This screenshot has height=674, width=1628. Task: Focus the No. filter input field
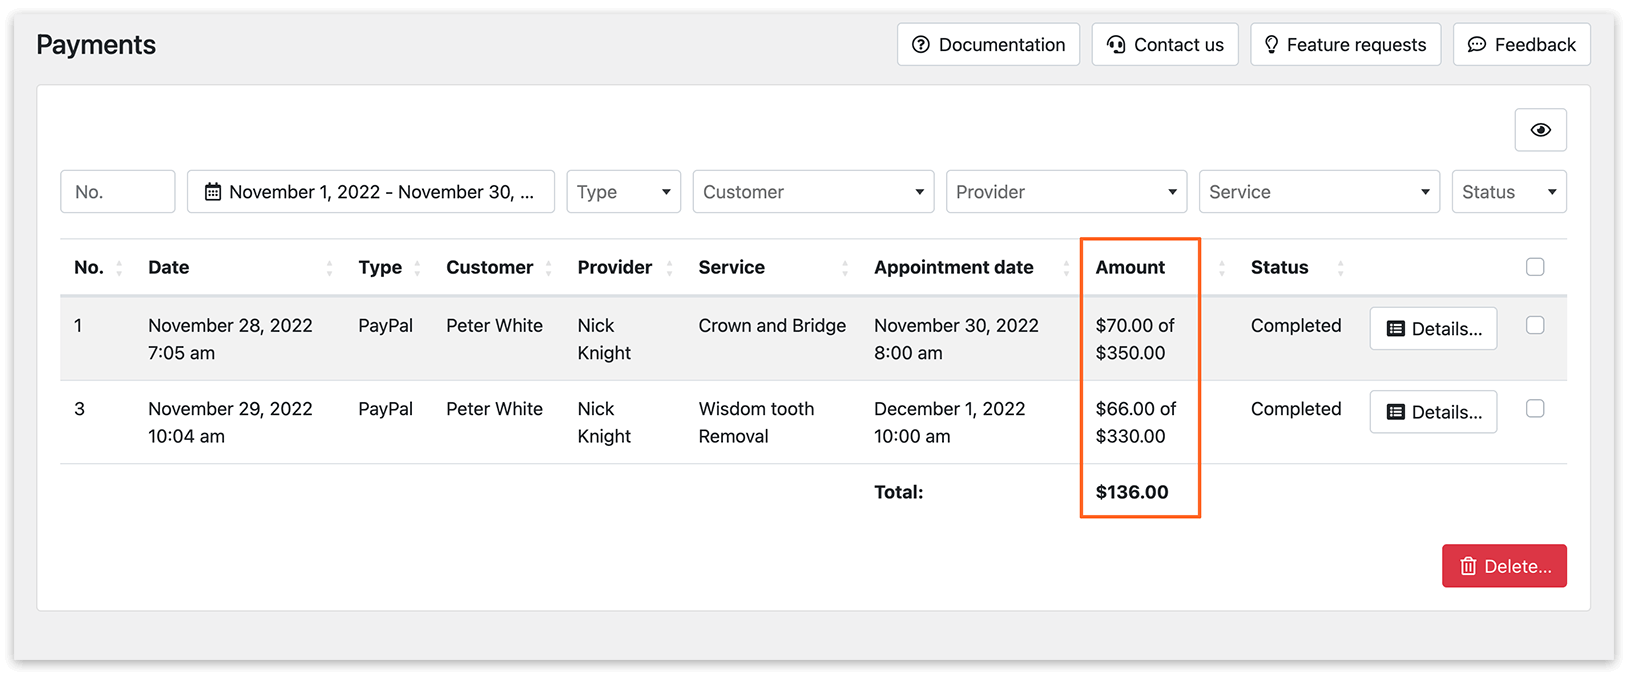(118, 192)
